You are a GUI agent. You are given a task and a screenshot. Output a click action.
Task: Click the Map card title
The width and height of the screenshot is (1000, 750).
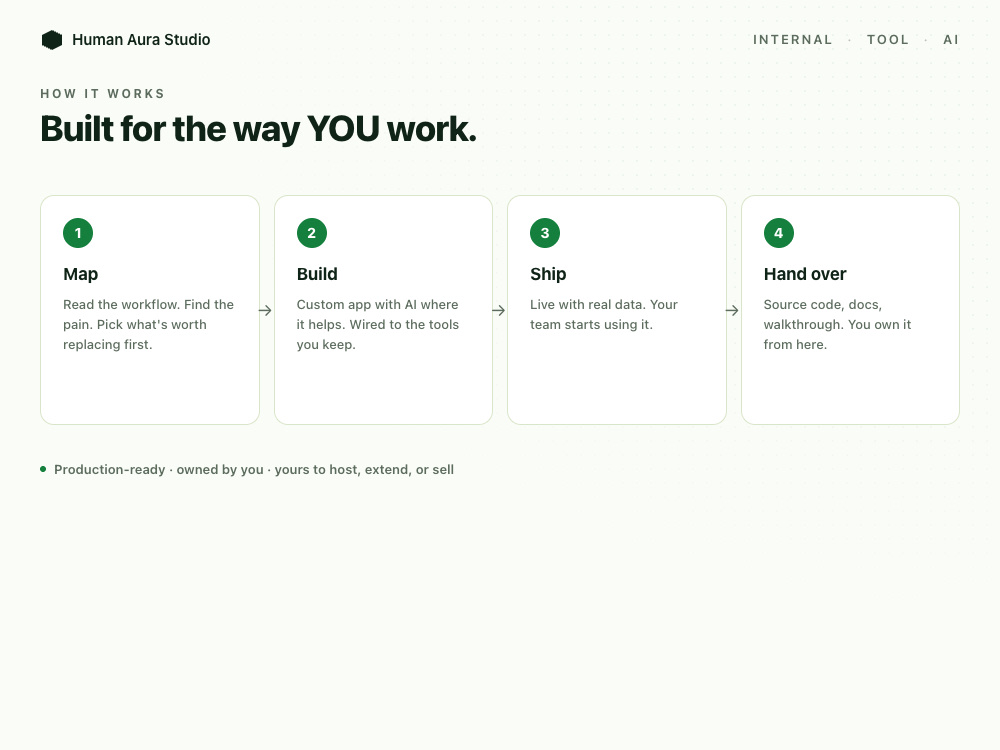[80, 274]
